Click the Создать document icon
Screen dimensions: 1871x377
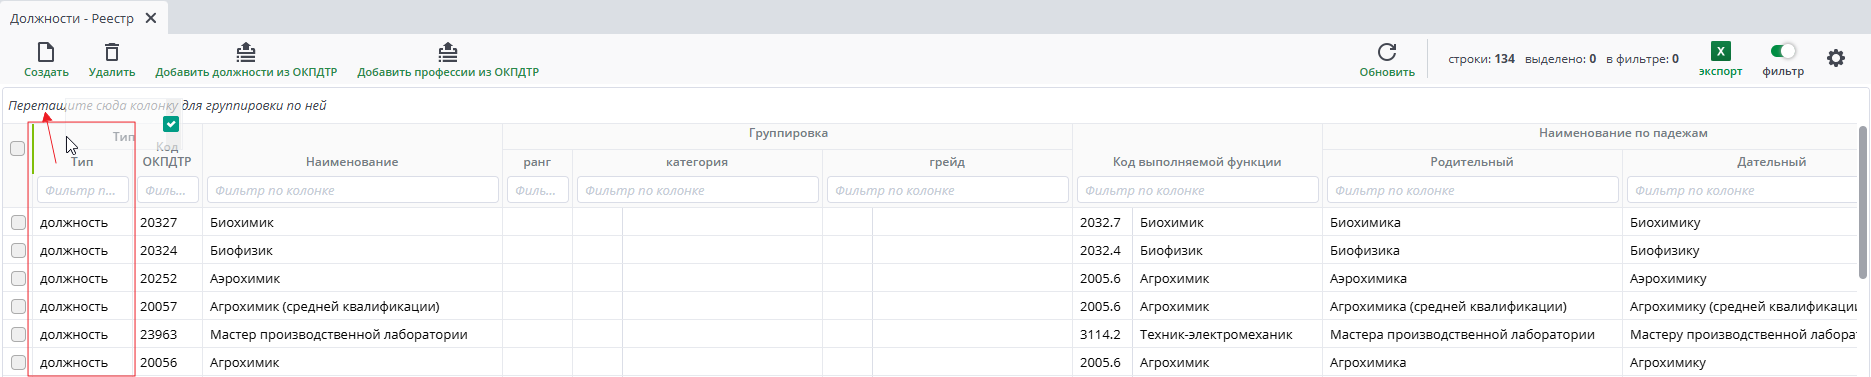pyautogui.click(x=46, y=52)
